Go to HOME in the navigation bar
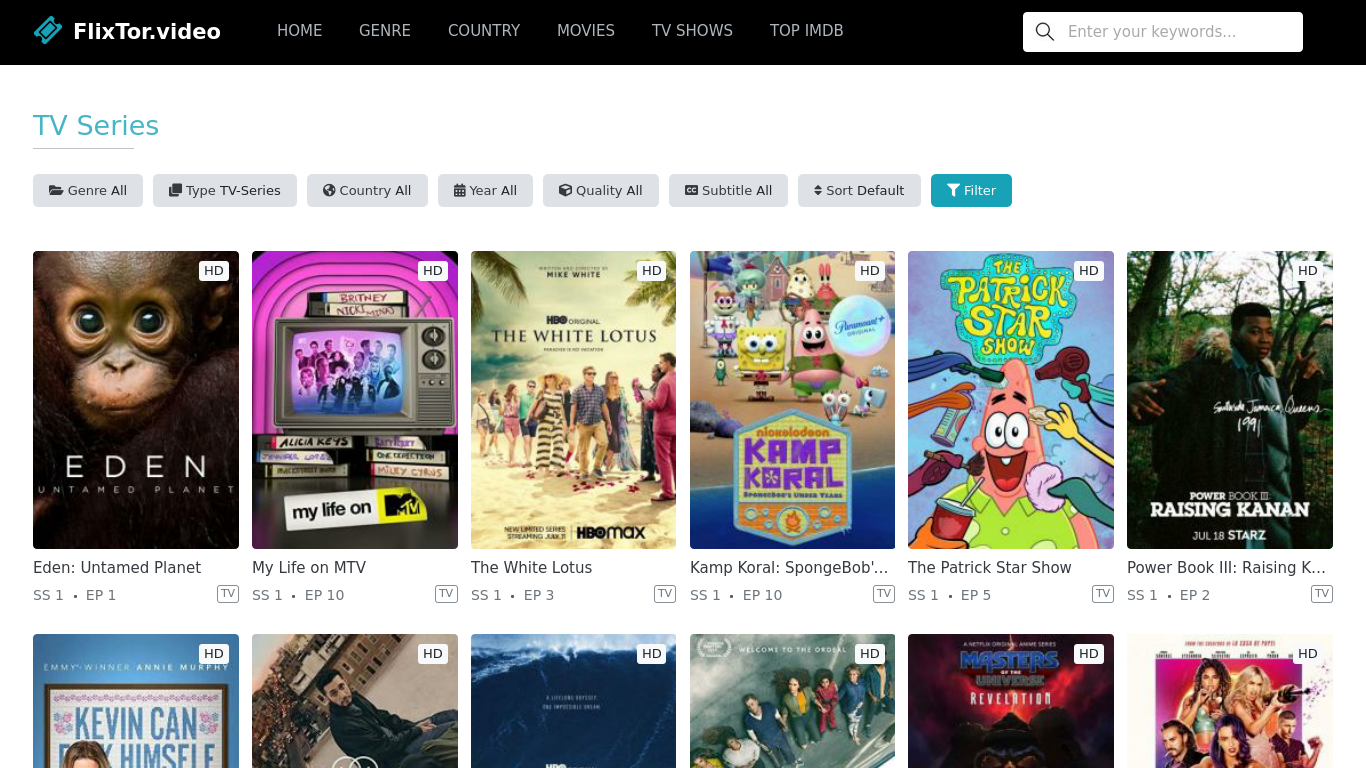The height and width of the screenshot is (768, 1366). (x=300, y=31)
